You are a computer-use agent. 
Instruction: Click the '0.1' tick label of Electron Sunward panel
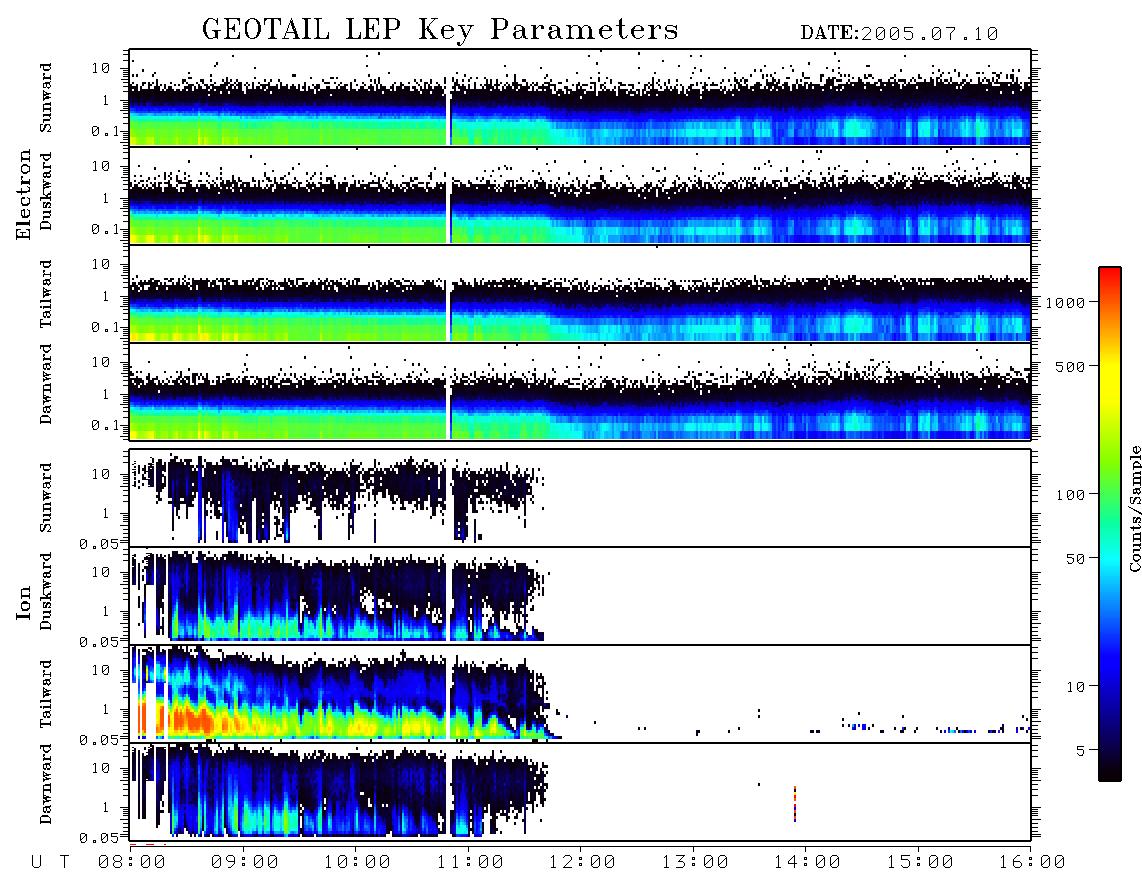pos(106,131)
